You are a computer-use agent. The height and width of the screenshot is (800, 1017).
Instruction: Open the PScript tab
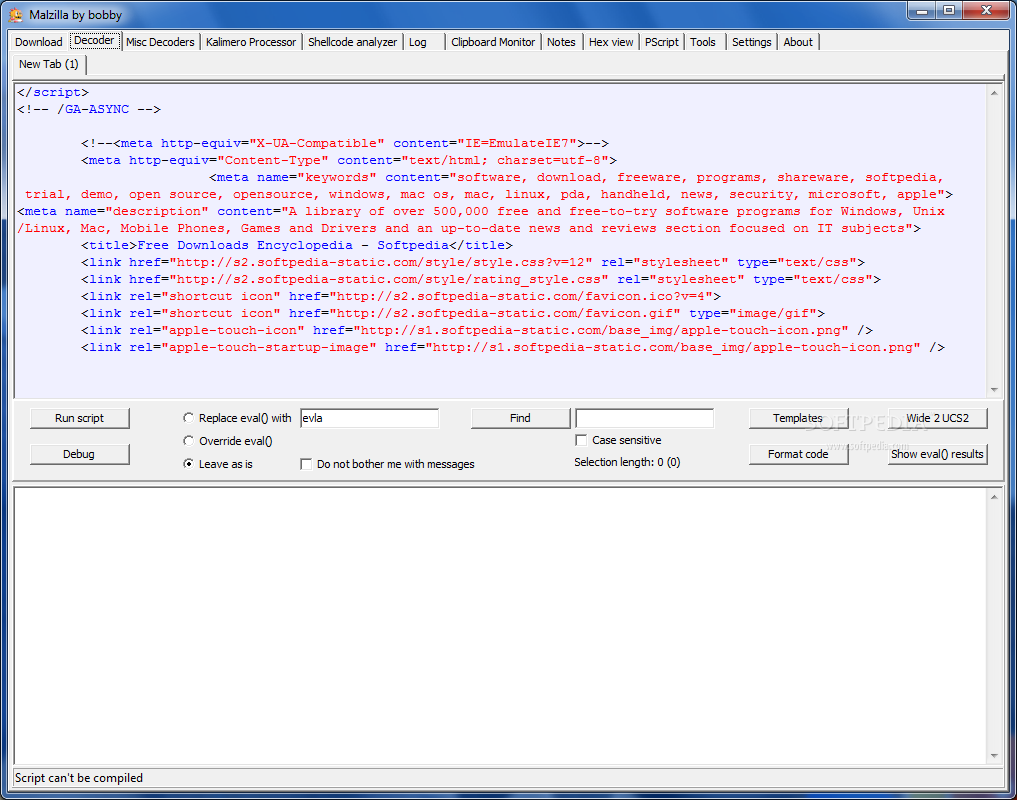662,42
